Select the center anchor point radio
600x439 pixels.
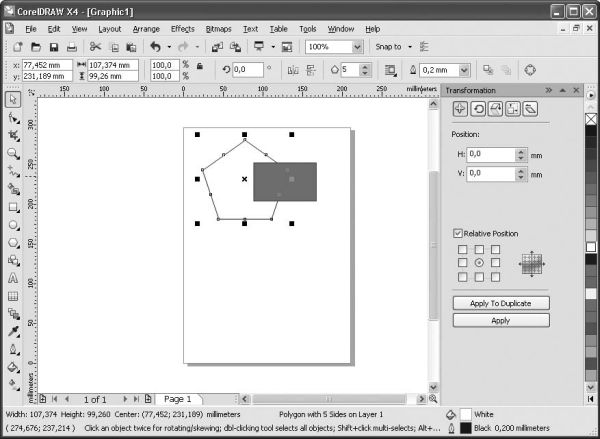click(479, 262)
